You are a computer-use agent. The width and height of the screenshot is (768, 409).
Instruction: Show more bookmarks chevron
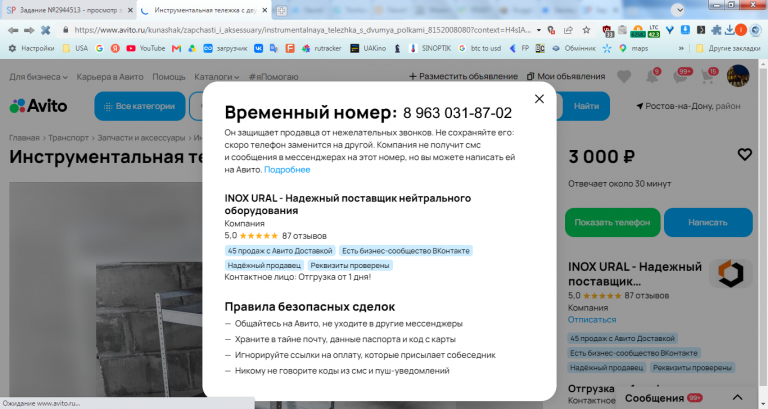[x=681, y=48]
